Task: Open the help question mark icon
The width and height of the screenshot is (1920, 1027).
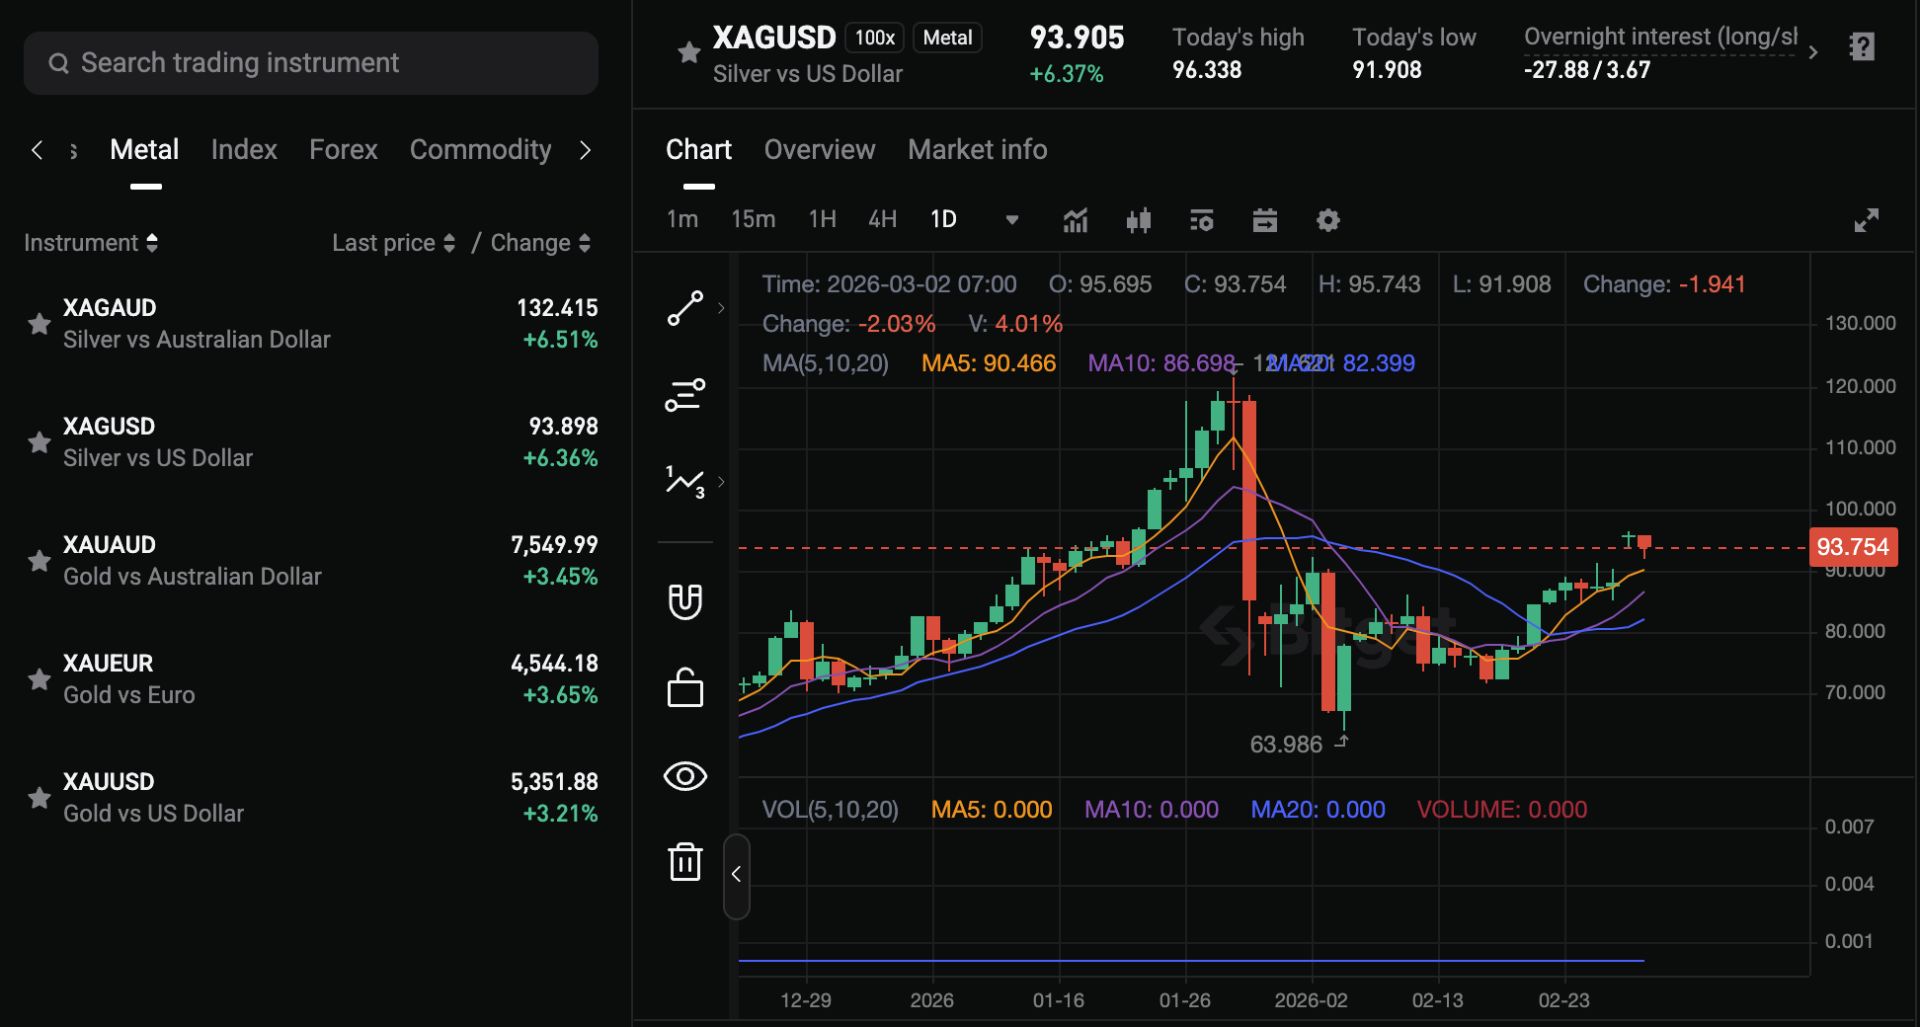Action: coord(1862,47)
